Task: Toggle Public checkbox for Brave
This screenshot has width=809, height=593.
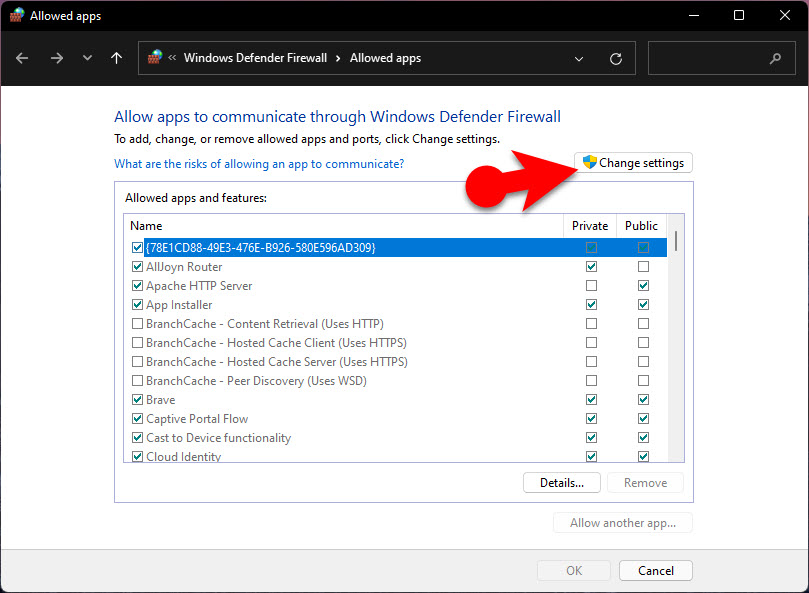Action: point(643,399)
